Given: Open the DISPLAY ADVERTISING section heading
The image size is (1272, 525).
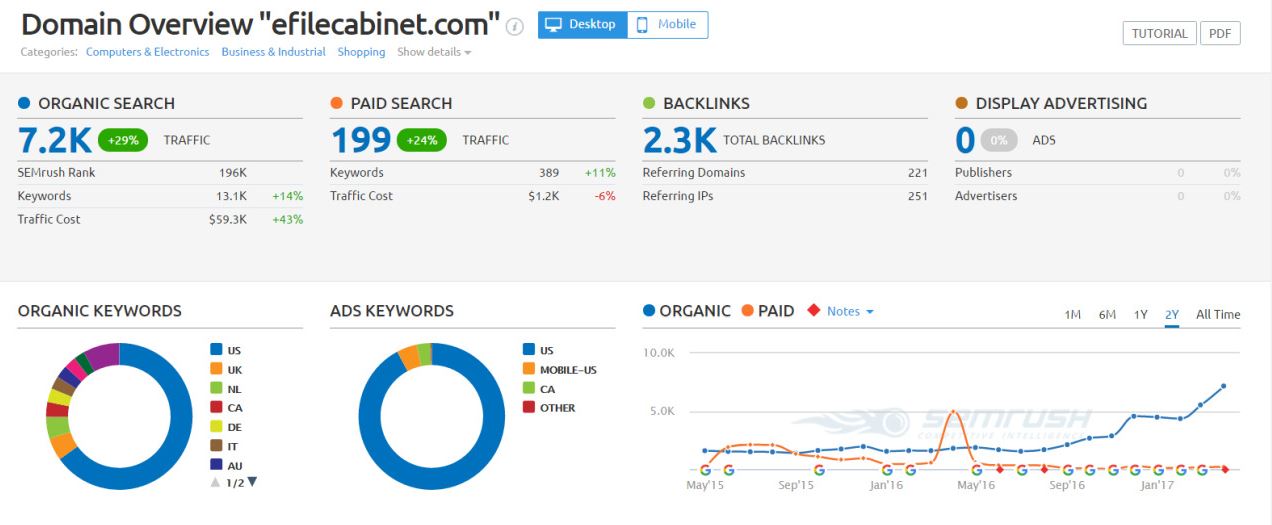Looking at the screenshot, I should point(1061,103).
